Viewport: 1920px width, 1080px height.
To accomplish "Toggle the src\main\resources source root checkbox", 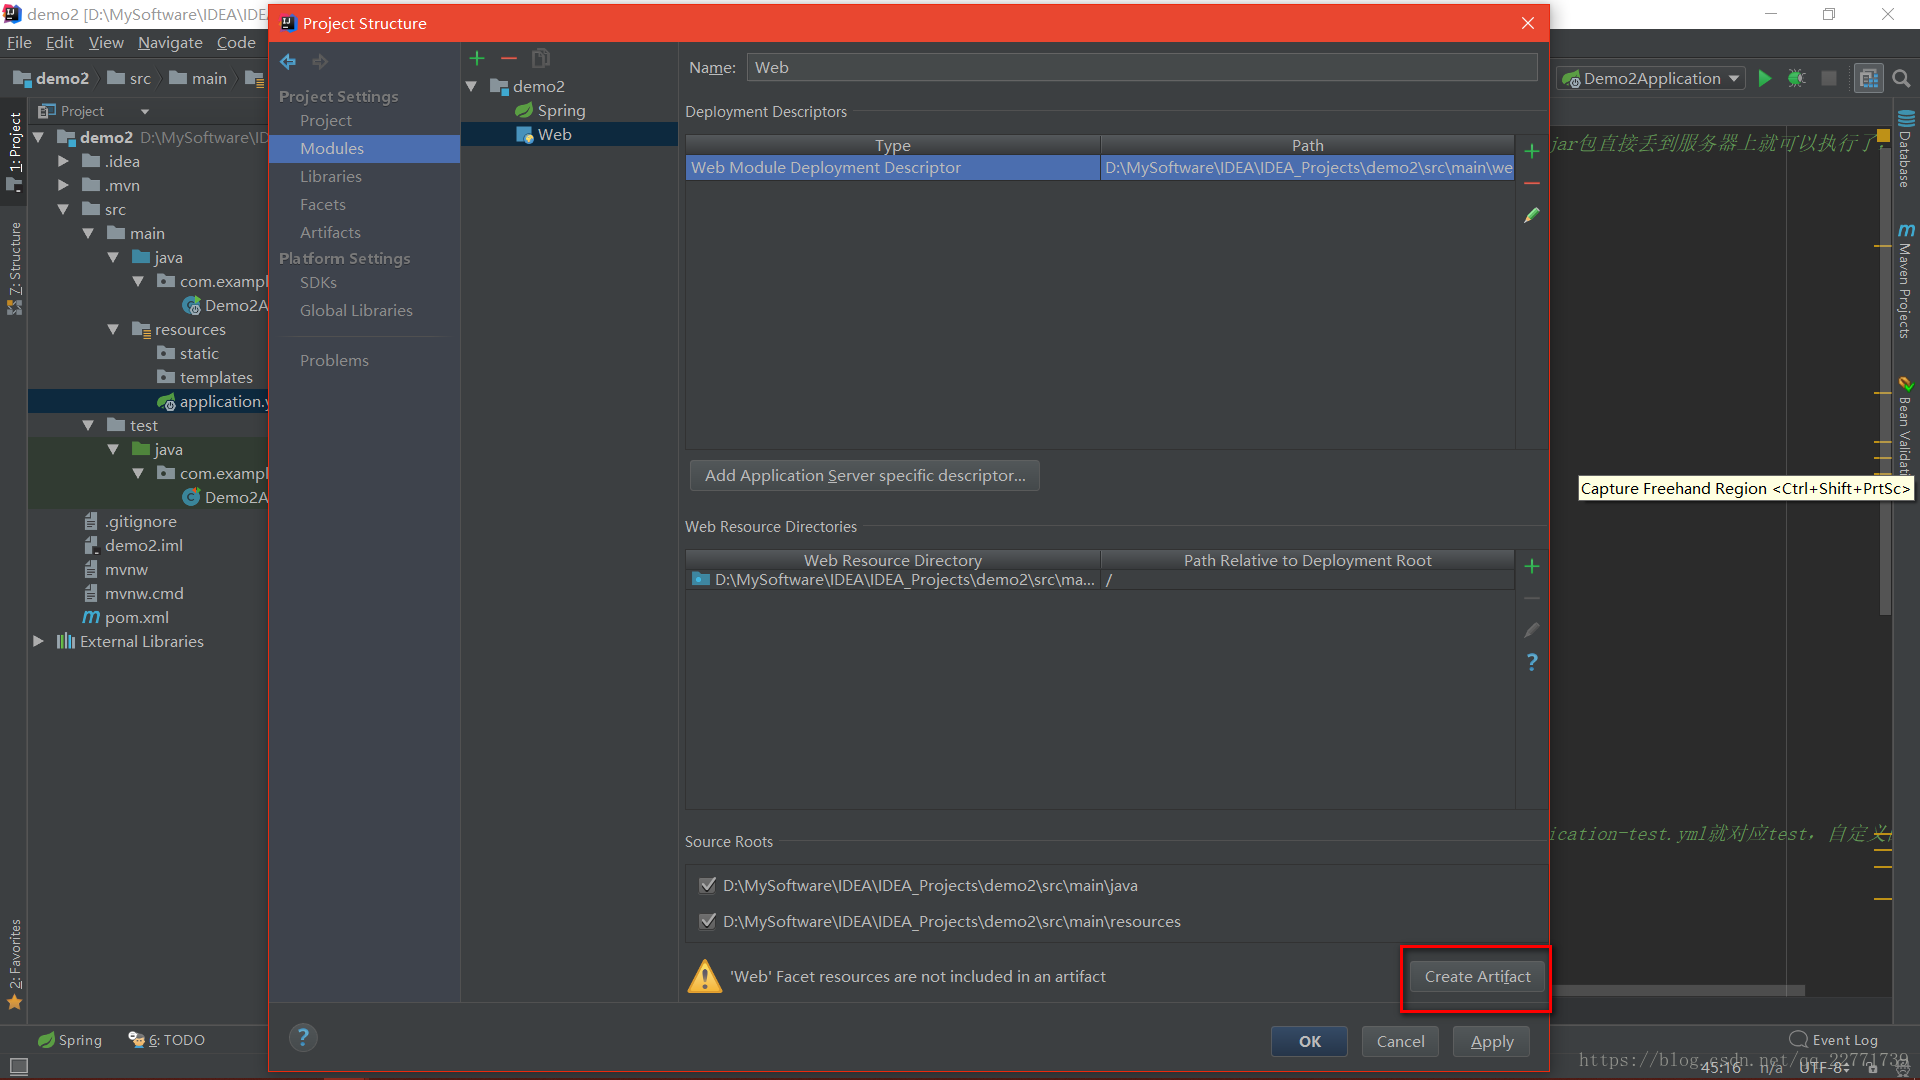I will pos(708,921).
